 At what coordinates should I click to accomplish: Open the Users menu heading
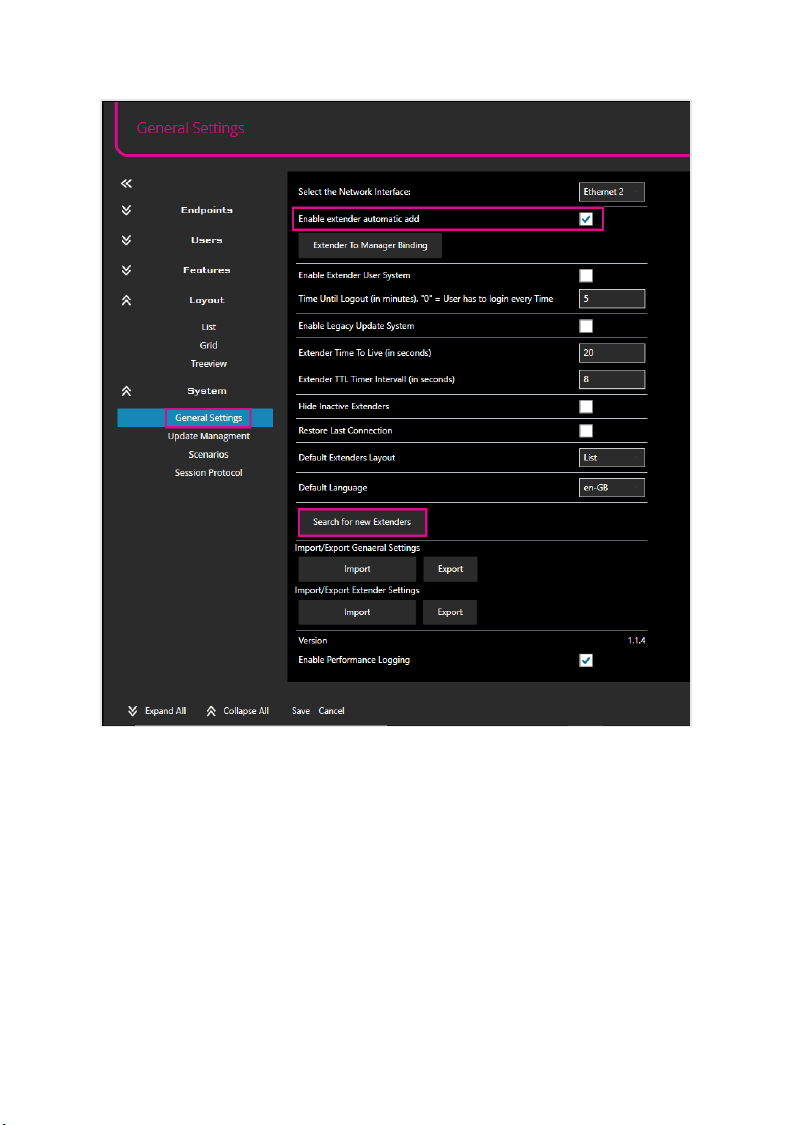pyautogui.click(x=207, y=240)
